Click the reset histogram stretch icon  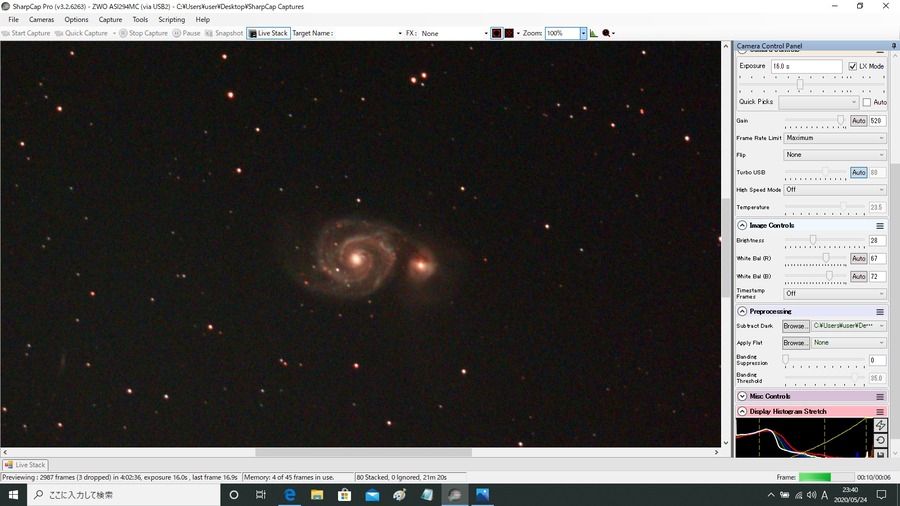tap(880, 440)
